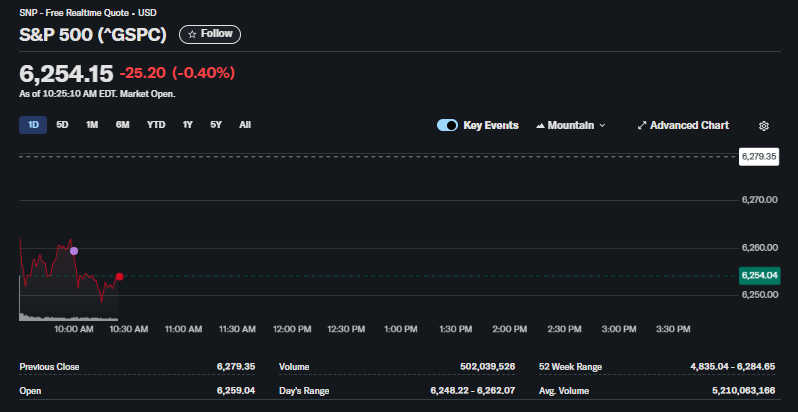Click the Open label

[30, 391]
